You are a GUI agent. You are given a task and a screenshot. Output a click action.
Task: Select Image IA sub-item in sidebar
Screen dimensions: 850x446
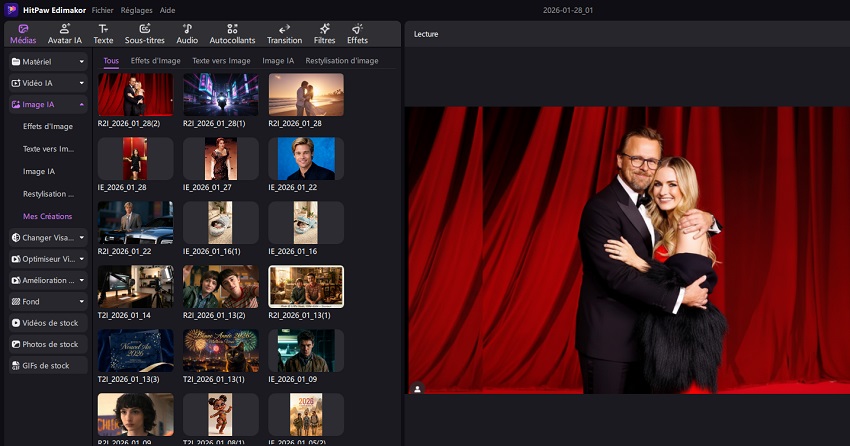tap(38, 171)
